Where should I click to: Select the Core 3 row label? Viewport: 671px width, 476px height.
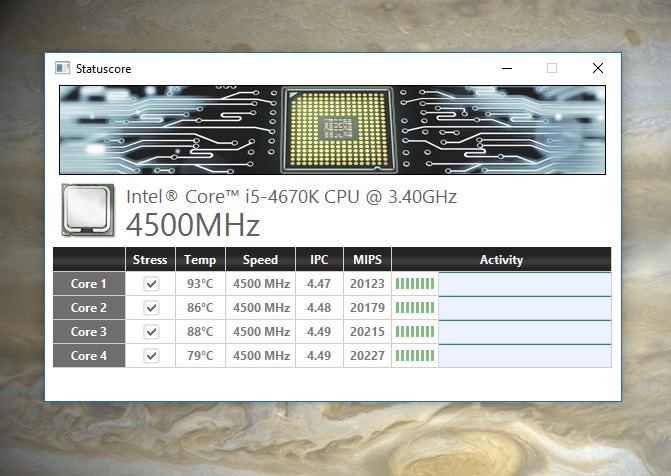tap(89, 332)
